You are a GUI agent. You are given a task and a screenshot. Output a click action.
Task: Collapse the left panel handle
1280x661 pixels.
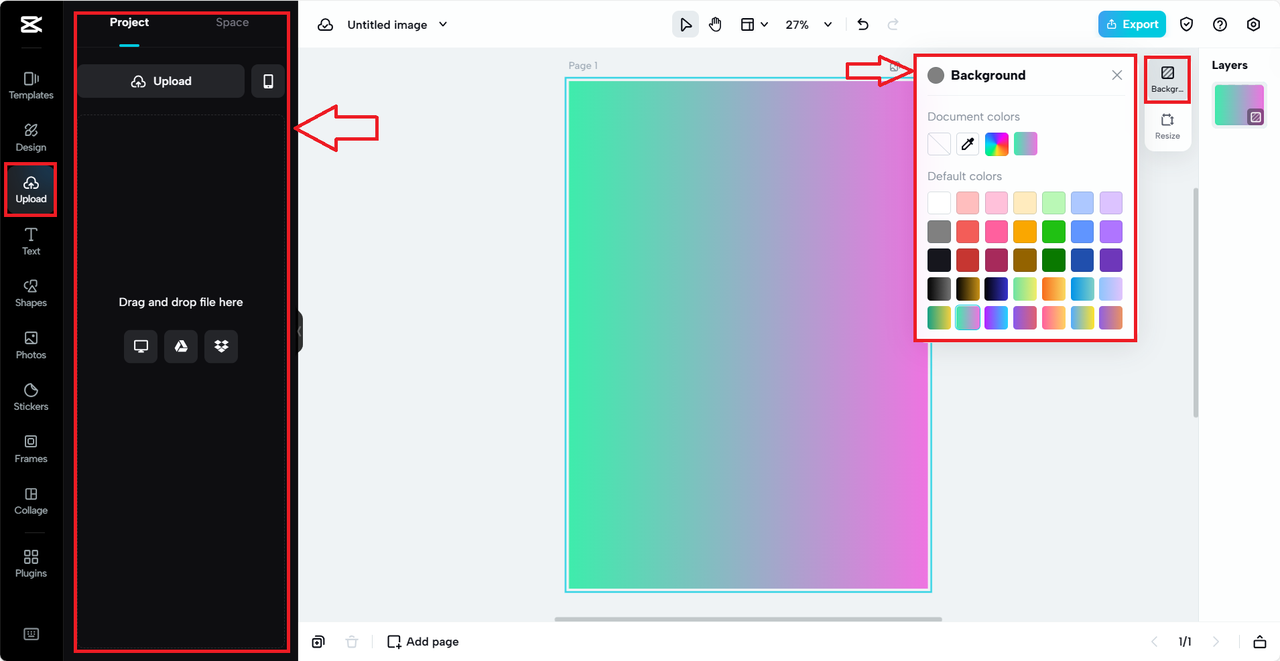tap(299, 332)
